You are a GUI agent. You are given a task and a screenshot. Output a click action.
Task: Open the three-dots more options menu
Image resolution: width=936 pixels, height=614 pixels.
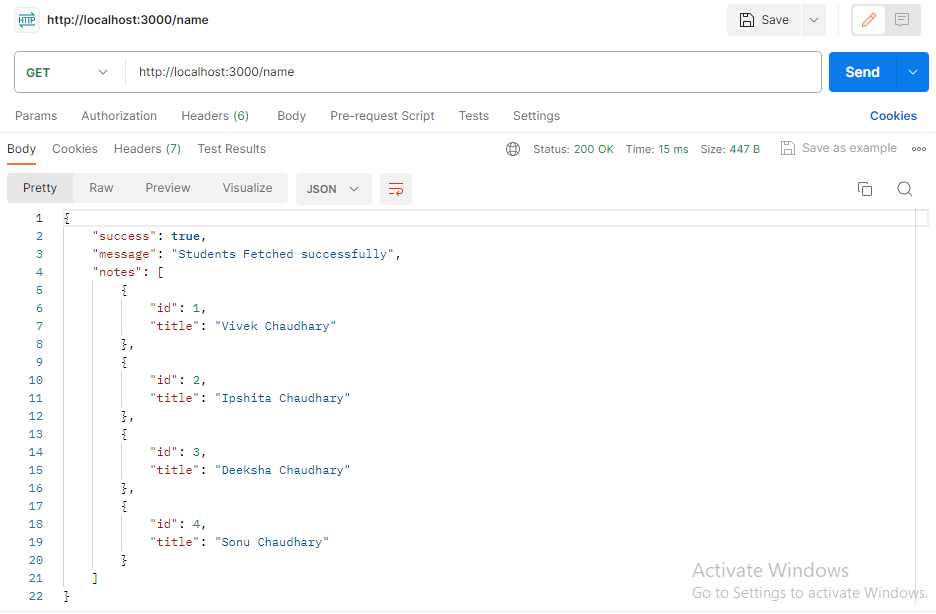[919, 149]
